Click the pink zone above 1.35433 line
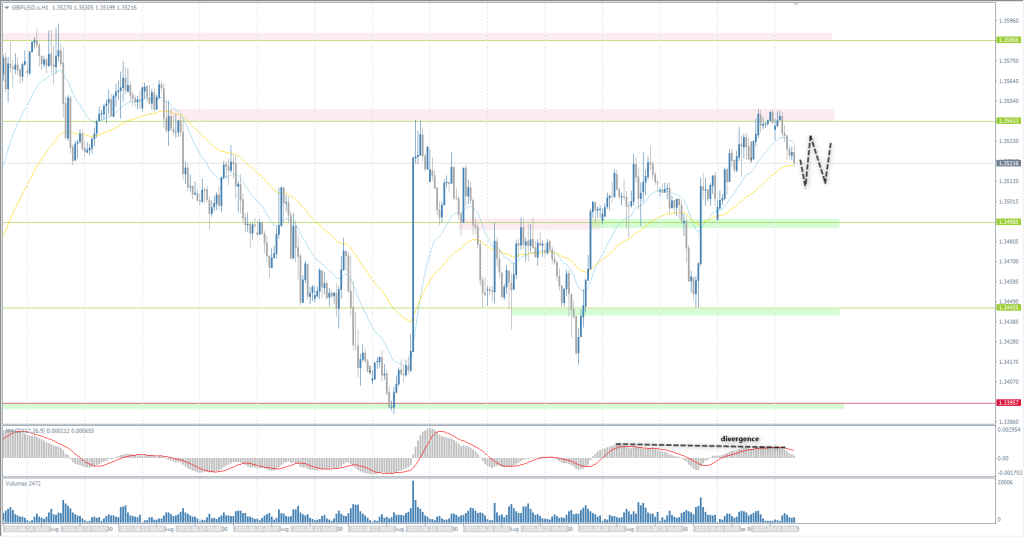Viewport: 1024px width, 537px height. (x=500, y=115)
